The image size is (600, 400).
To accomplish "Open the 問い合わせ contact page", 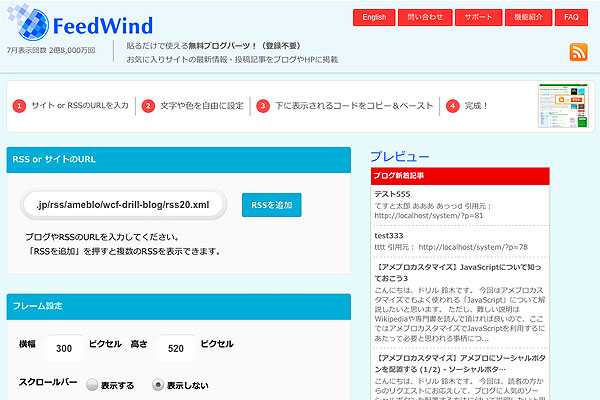I will (x=425, y=17).
